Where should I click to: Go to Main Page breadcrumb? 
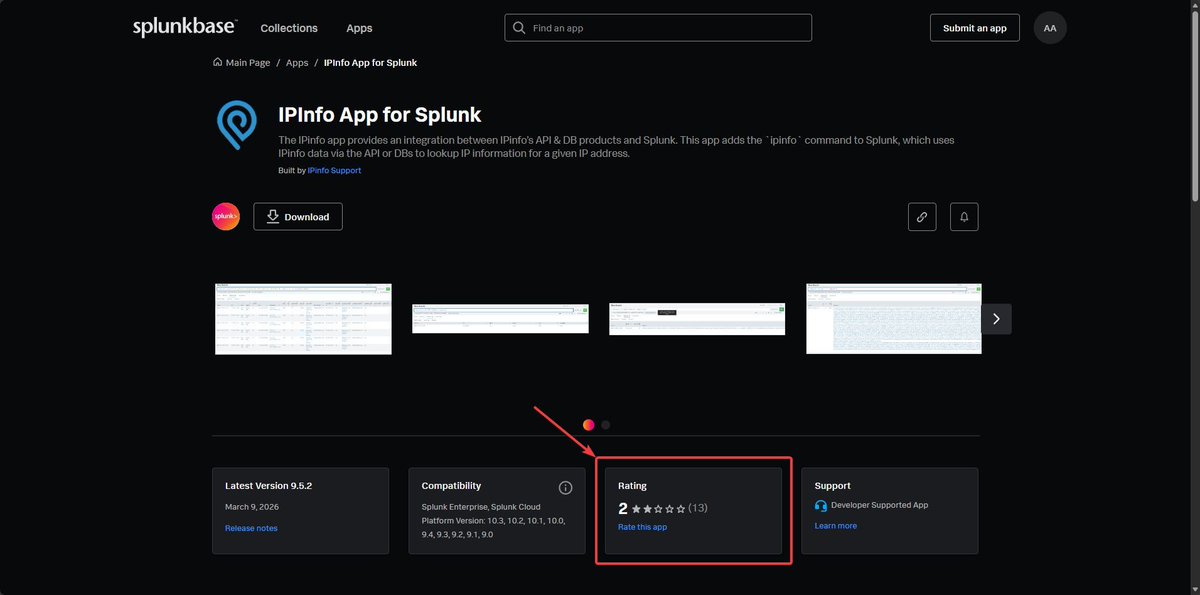(x=248, y=62)
